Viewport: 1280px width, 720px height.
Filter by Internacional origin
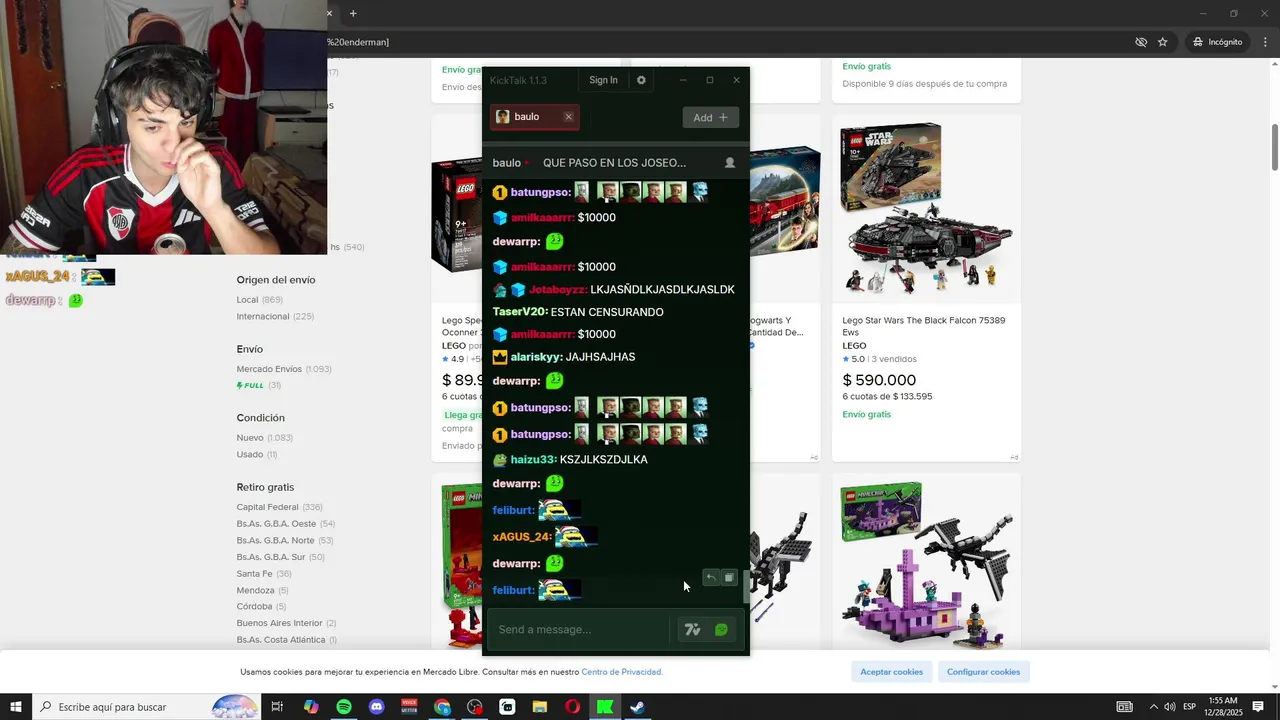point(263,317)
